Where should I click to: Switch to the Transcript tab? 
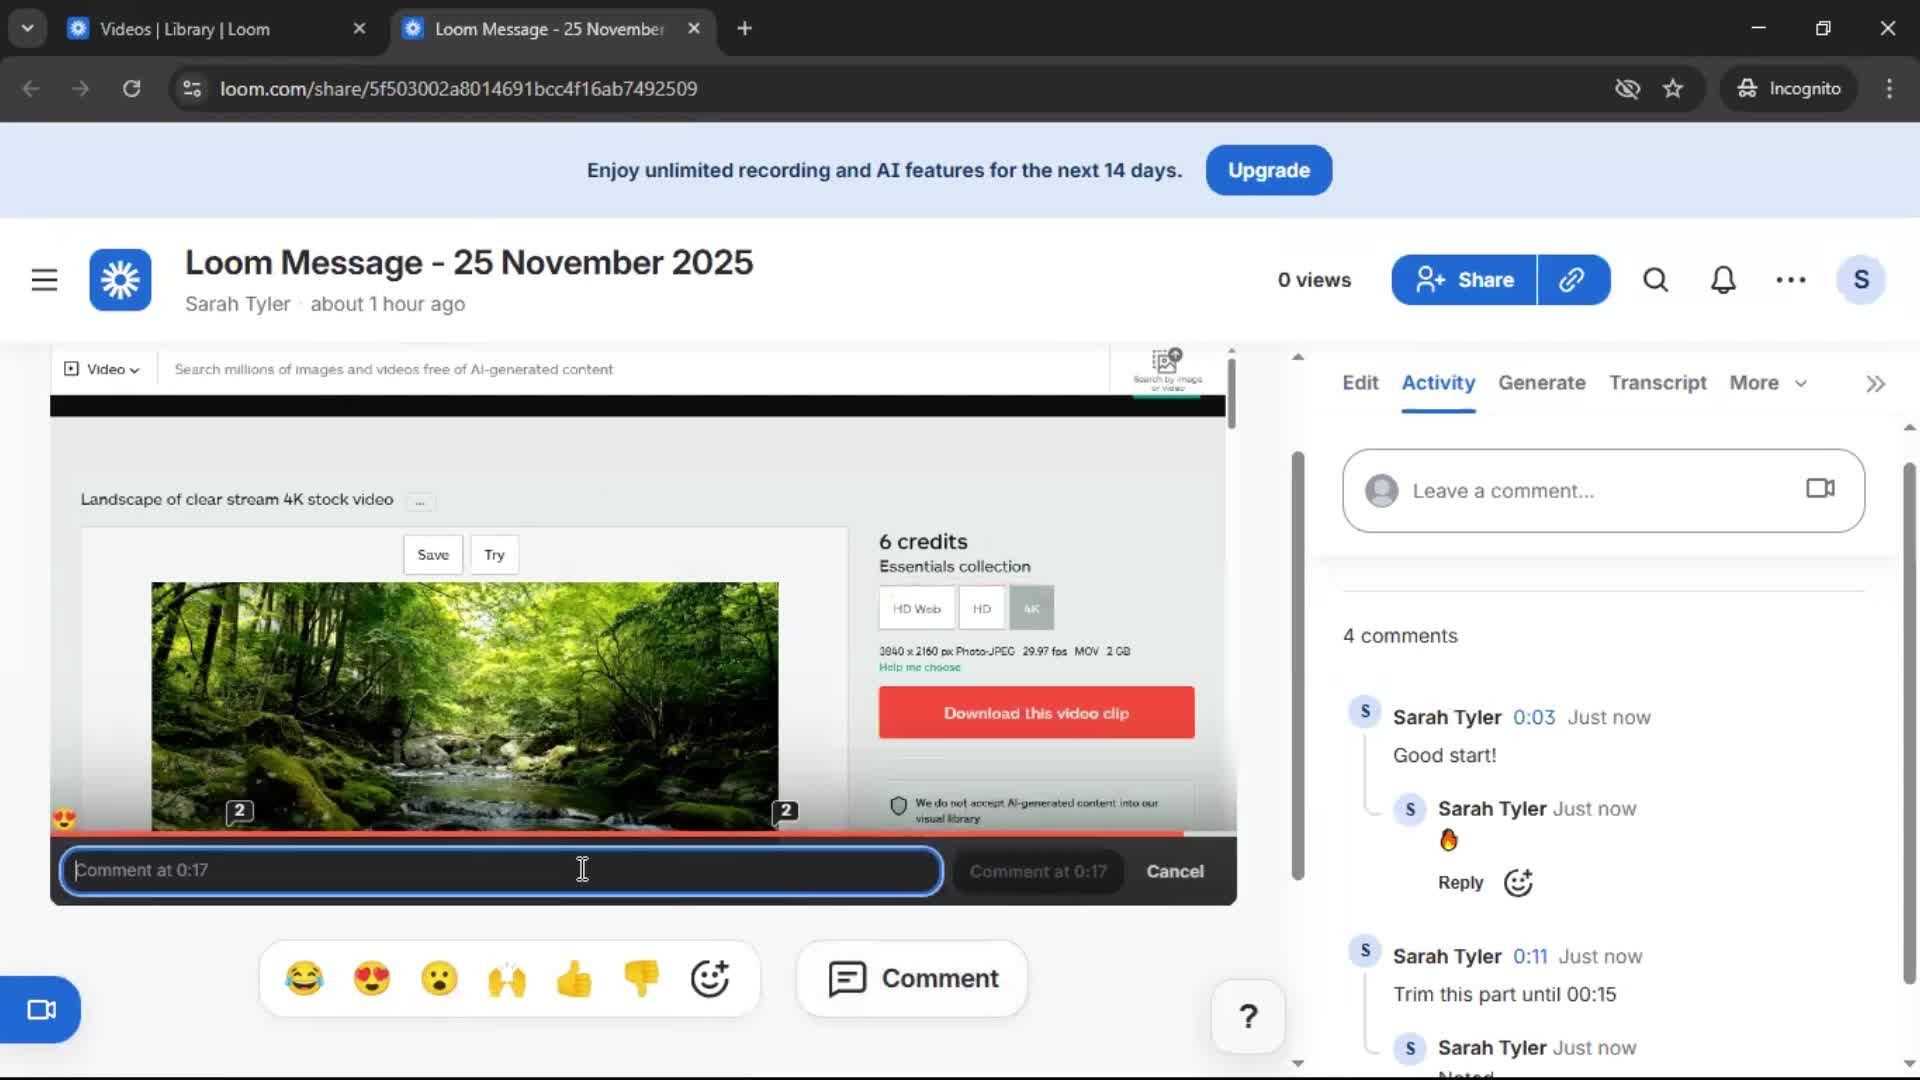1657,383
